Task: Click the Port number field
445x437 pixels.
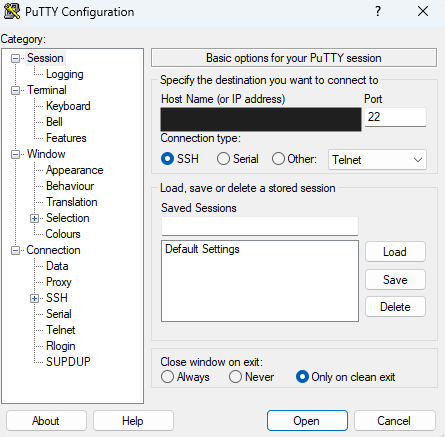Action: pyautogui.click(x=395, y=117)
